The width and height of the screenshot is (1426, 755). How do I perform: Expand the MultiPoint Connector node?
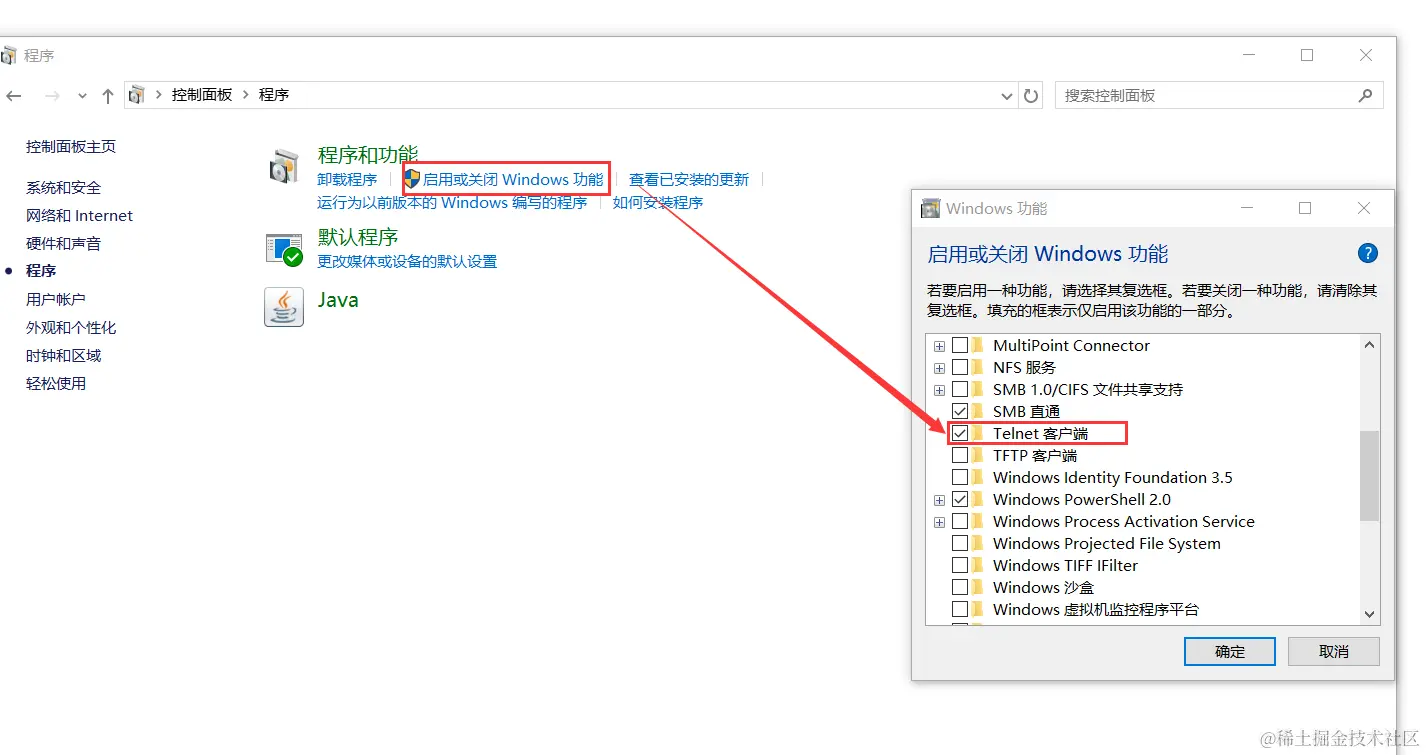pyautogui.click(x=939, y=346)
